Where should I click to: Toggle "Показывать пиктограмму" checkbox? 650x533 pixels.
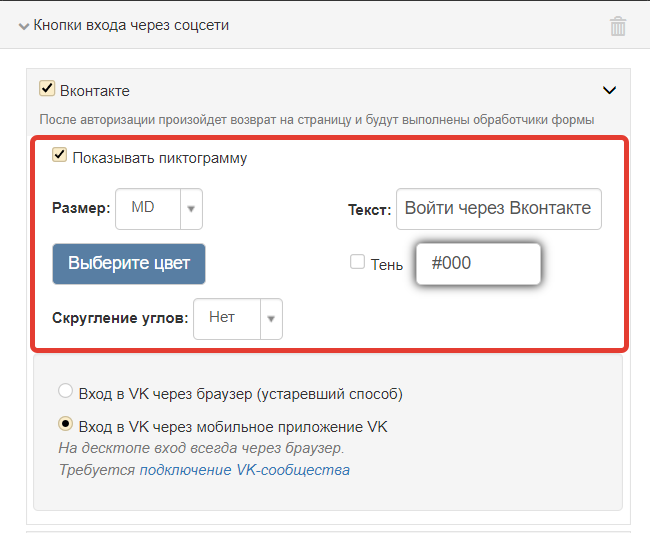pyautogui.click(x=59, y=155)
